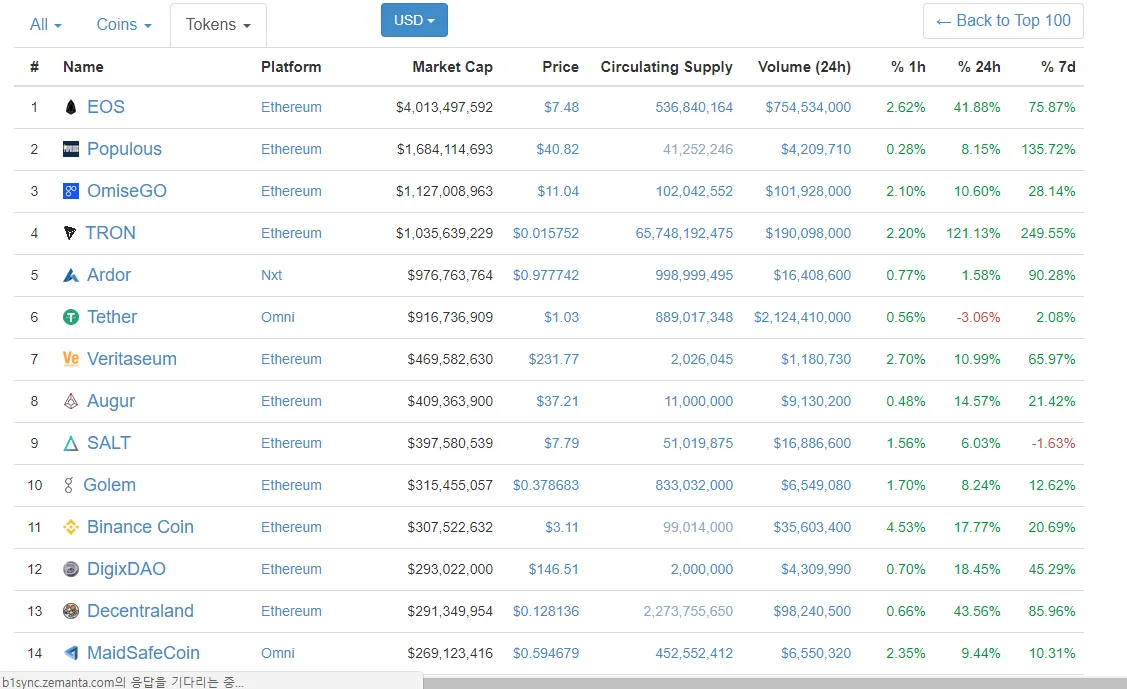Click Omni platform link in MaidSafeCoin row
Image resolution: width=1127 pixels, height=689 pixels.
tap(277, 653)
